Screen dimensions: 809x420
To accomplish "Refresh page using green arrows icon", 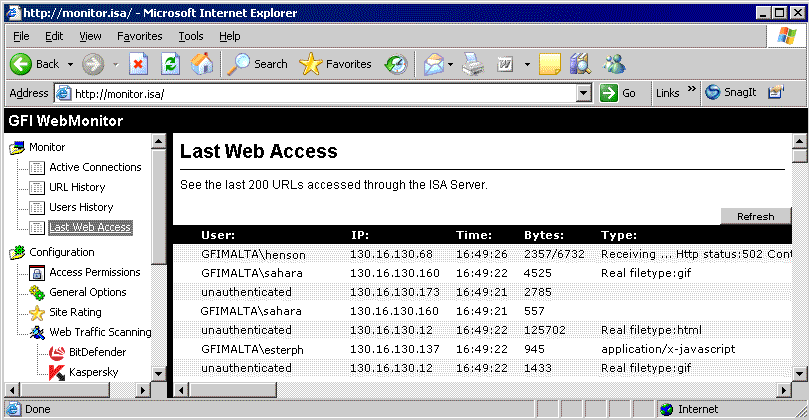I will (x=170, y=64).
